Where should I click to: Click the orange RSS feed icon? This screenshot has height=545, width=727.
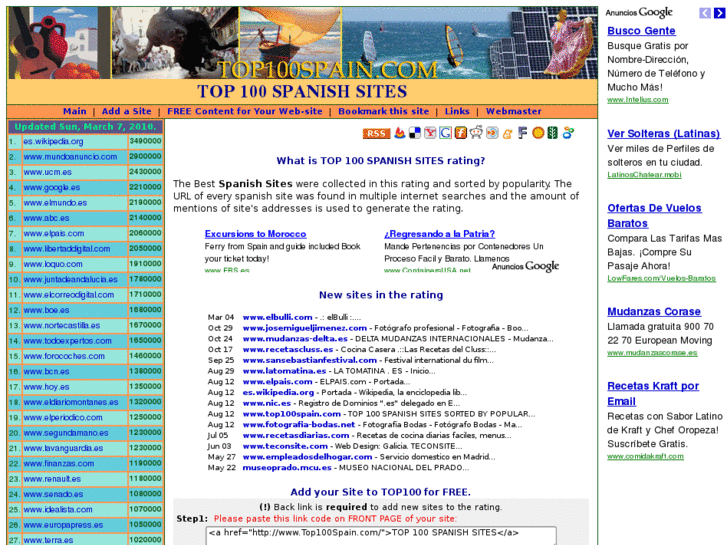pyautogui.click(x=376, y=134)
